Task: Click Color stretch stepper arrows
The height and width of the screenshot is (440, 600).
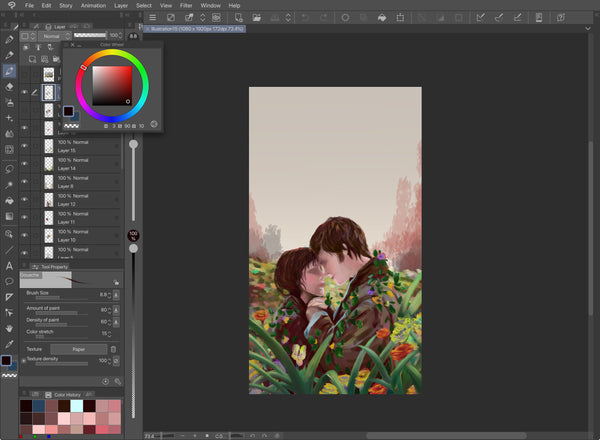Action: pos(109,334)
